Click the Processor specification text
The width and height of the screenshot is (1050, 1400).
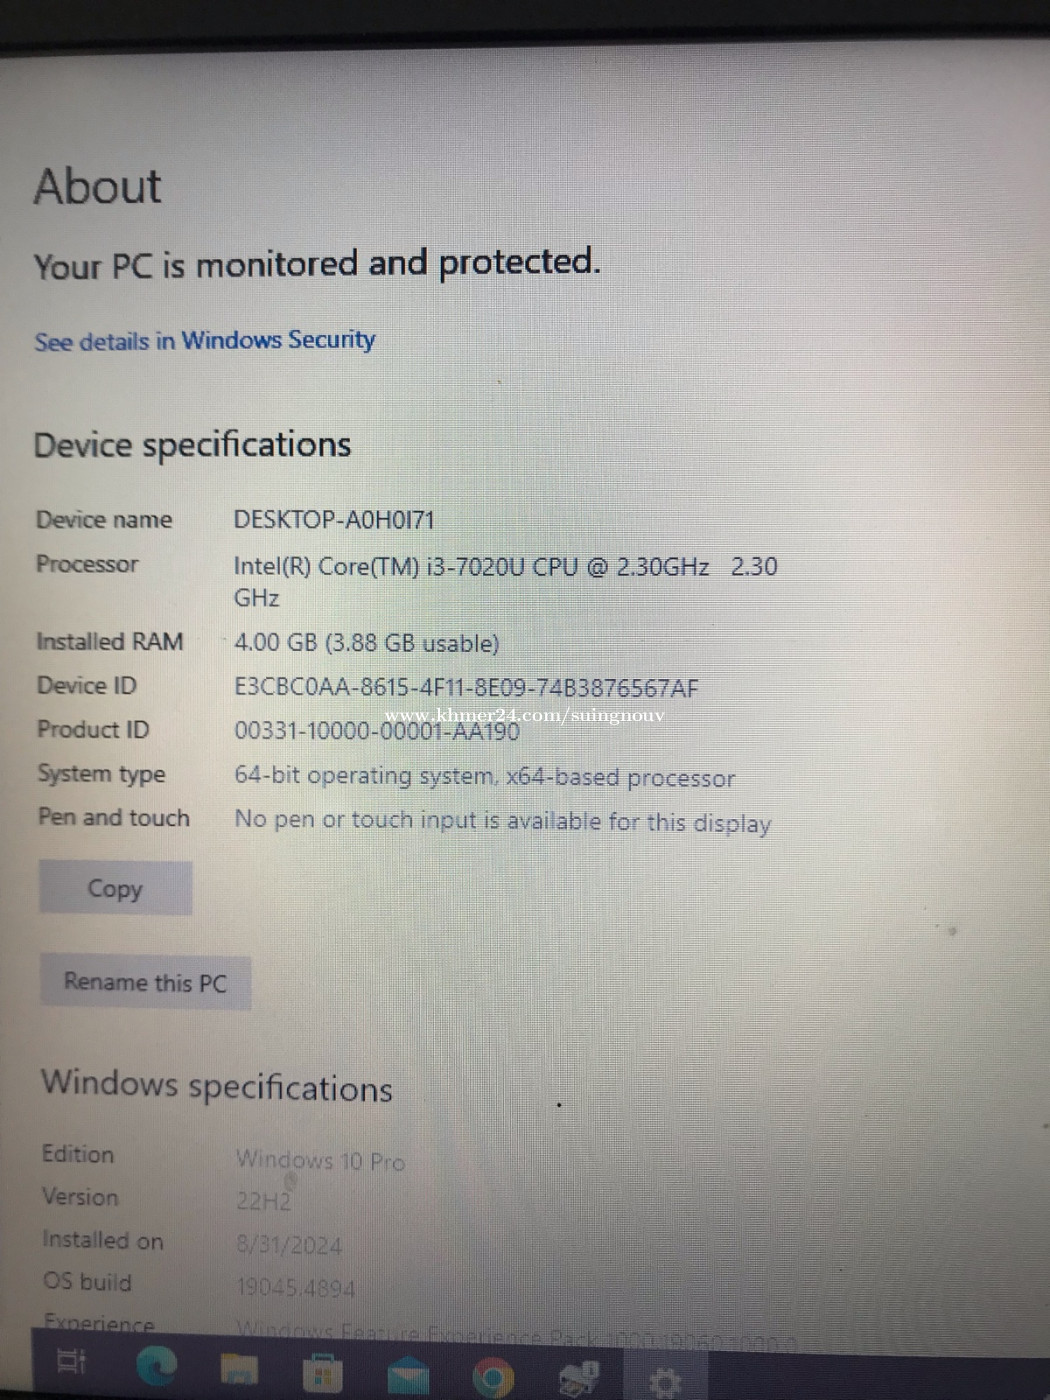tap(505, 581)
